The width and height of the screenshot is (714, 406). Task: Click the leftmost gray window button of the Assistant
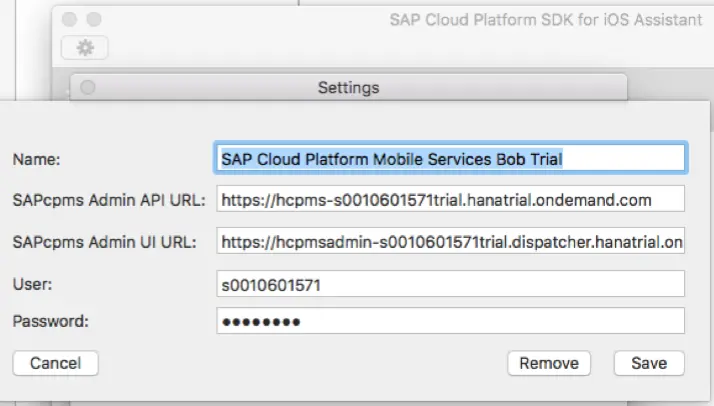pos(70,20)
